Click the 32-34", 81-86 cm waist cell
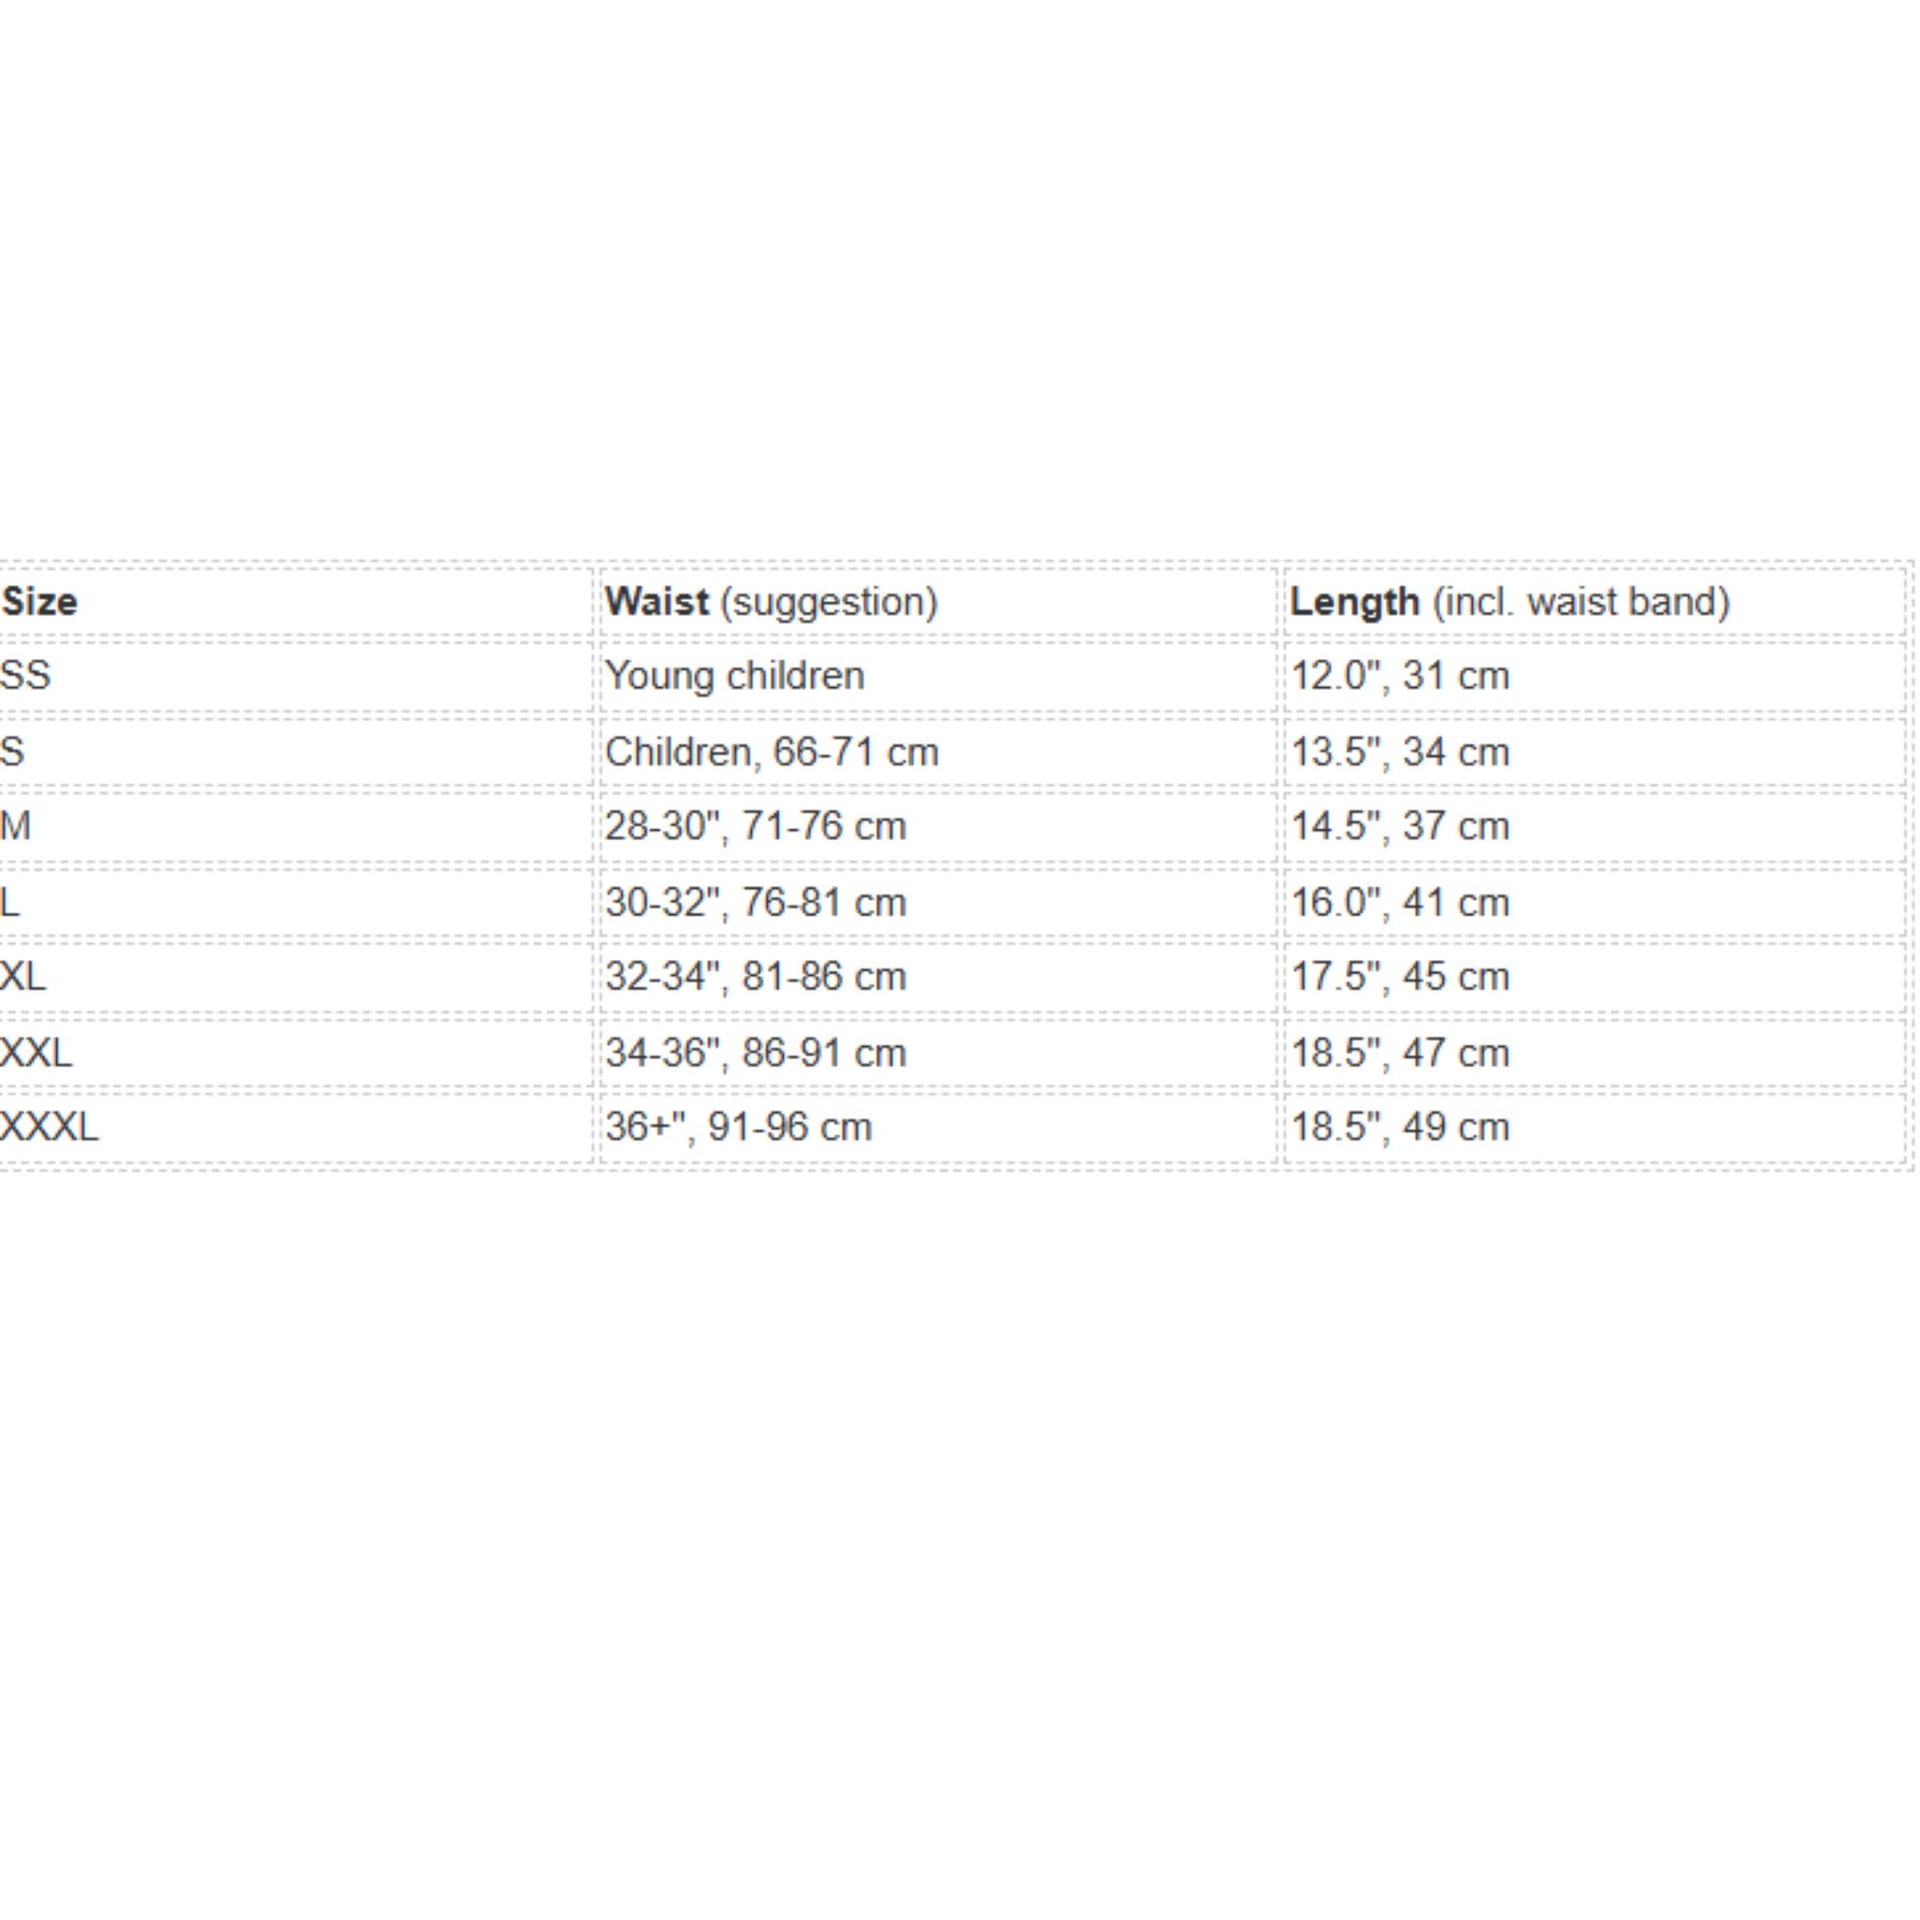This screenshot has width=1920, height=1920. click(x=755, y=976)
